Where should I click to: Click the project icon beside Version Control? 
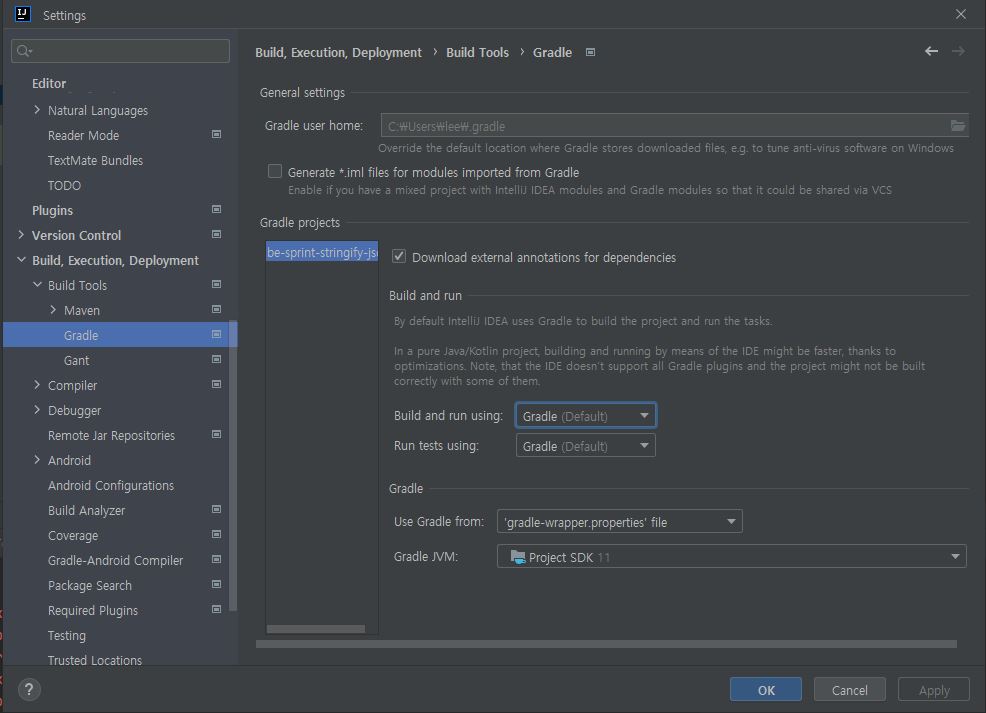point(216,235)
